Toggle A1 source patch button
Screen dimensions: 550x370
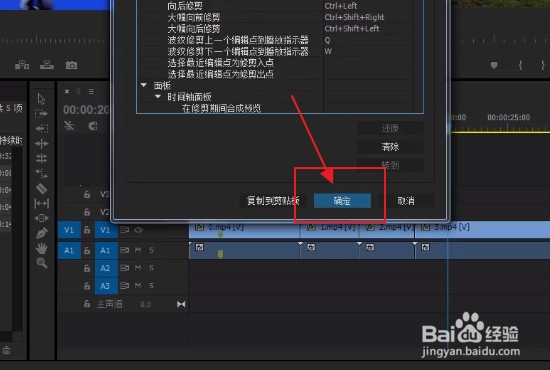coord(69,250)
